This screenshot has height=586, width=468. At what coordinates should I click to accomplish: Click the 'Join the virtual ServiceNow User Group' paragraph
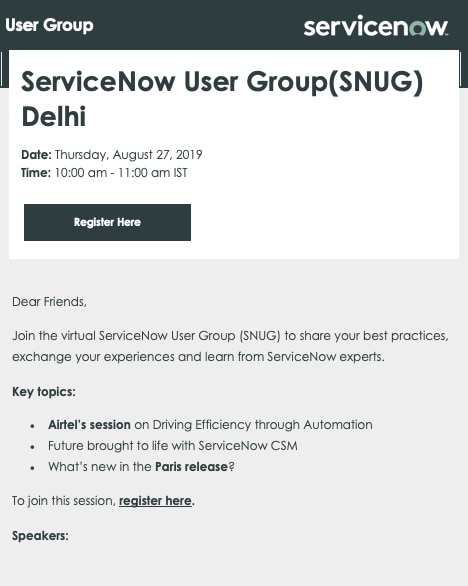point(230,346)
